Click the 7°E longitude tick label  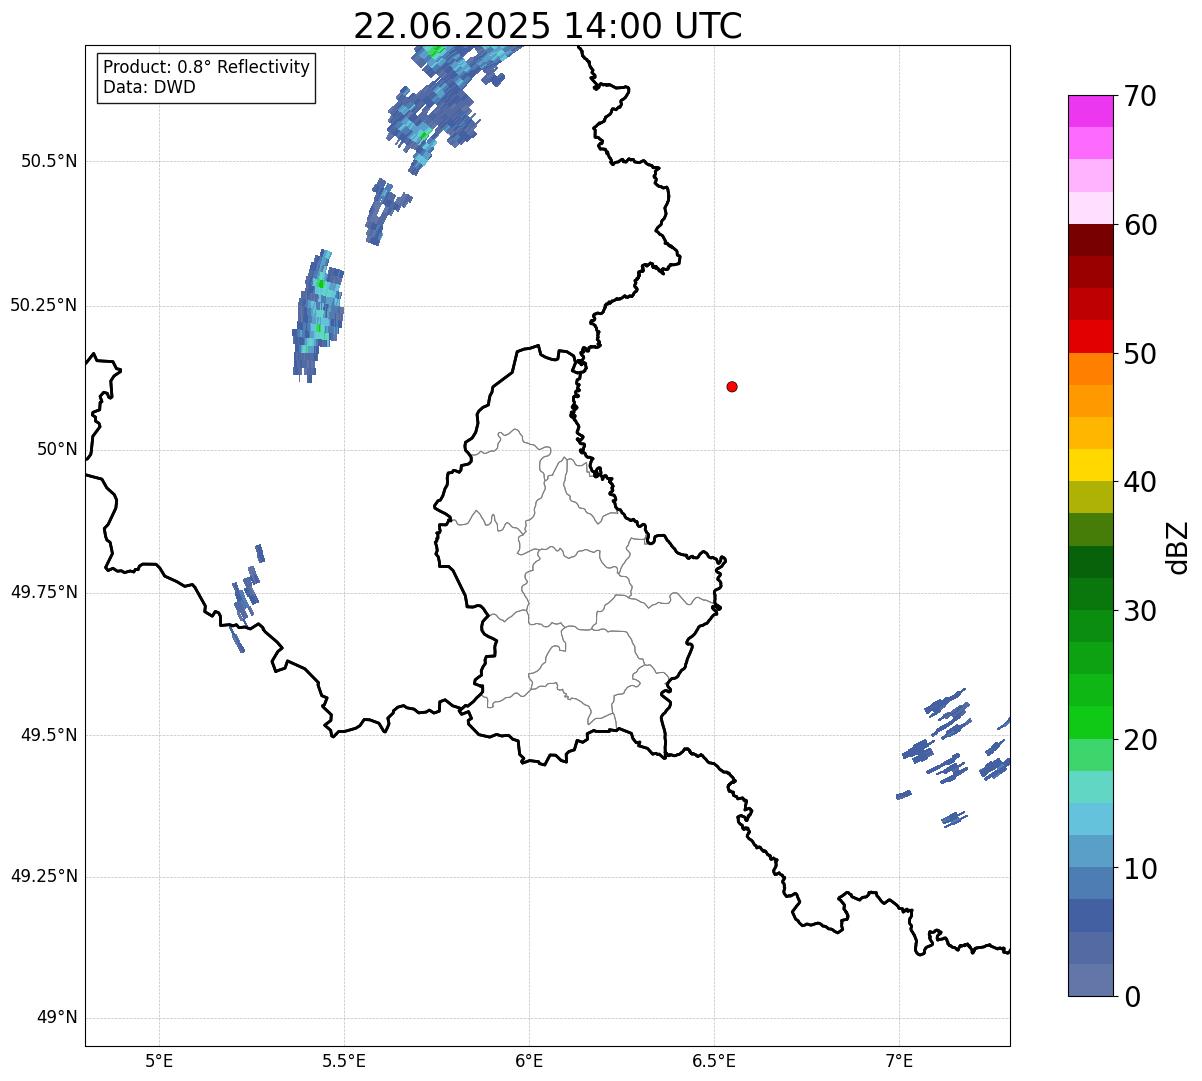tap(899, 1060)
